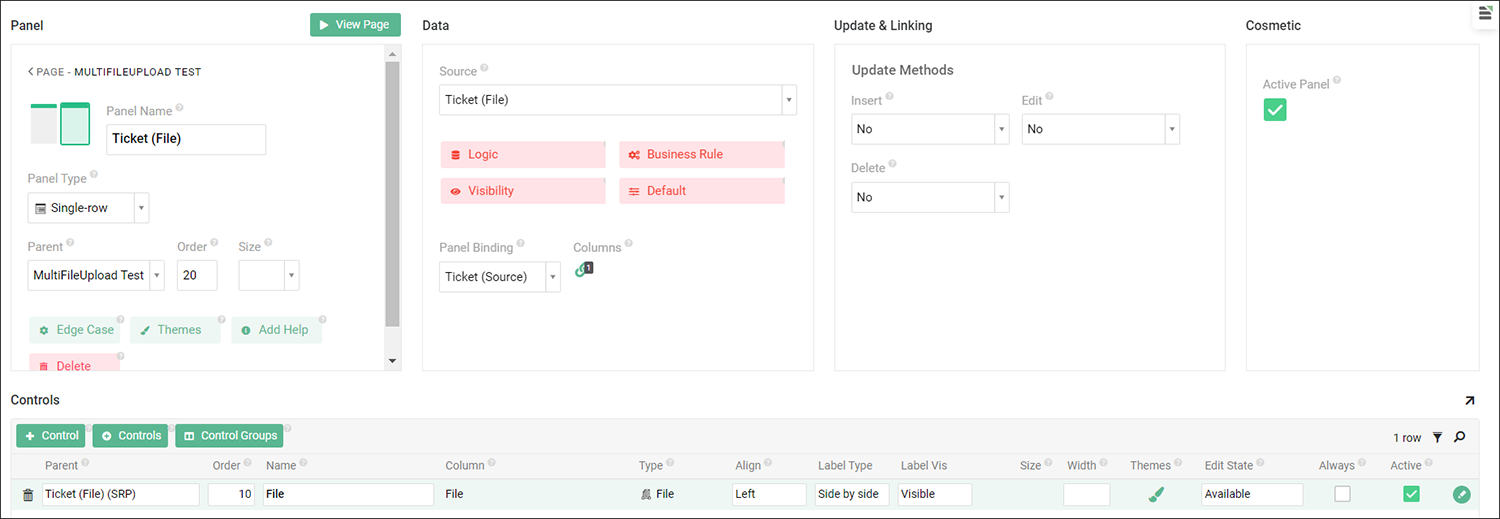Open the Edit update method dropdown

pyautogui.click(x=1101, y=129)
